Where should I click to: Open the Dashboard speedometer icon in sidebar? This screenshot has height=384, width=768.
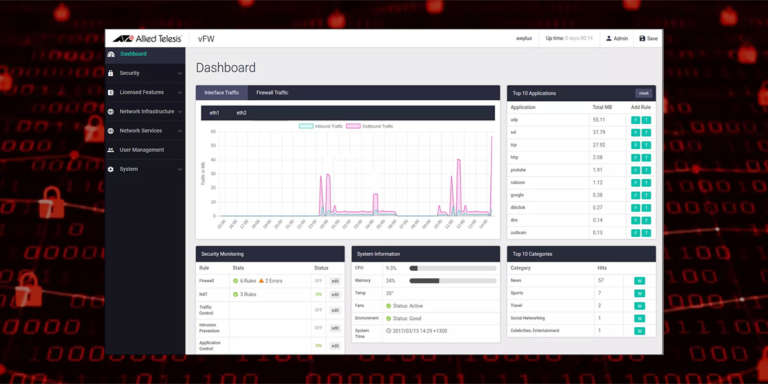coord(111,54)
